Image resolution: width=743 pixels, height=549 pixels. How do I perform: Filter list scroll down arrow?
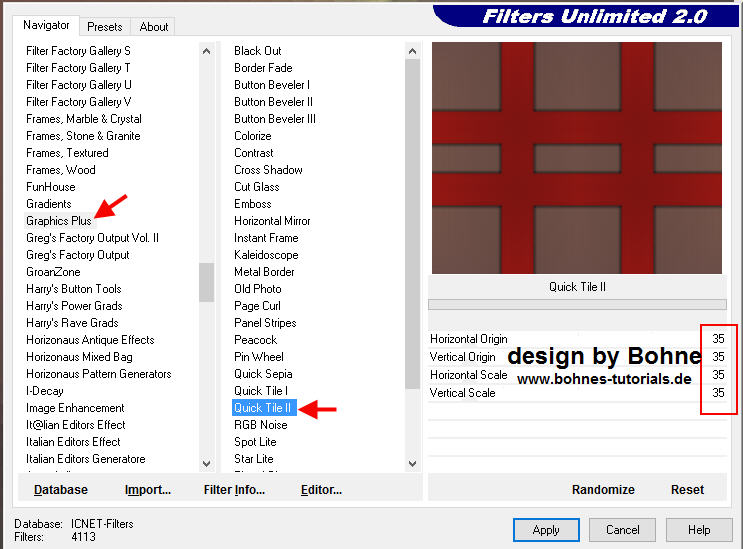tap(412, 463)
